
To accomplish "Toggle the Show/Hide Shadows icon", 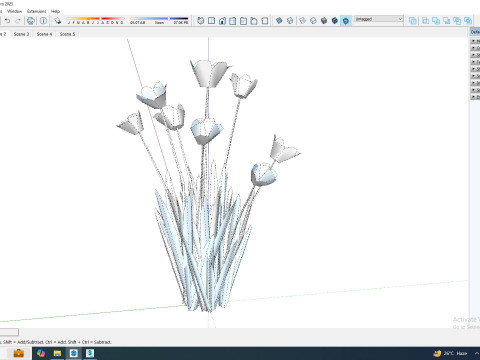I will click(x=58, y=21).
